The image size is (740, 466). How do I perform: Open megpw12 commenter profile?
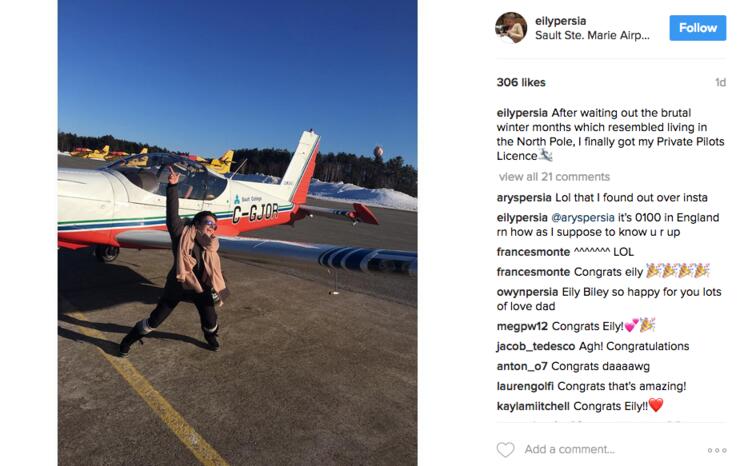(522, 326)
